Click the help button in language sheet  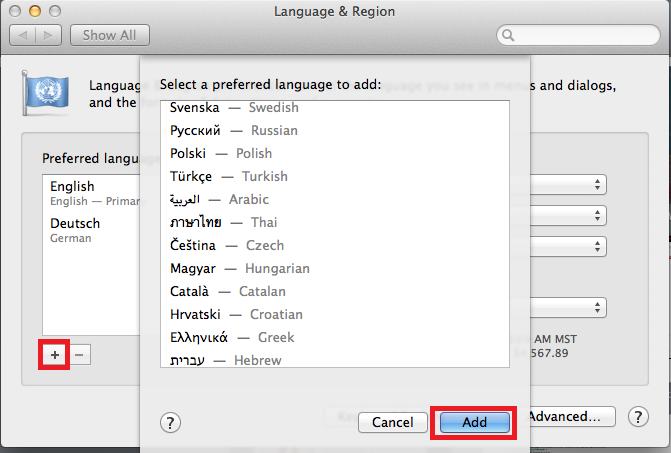click(170, 422)
